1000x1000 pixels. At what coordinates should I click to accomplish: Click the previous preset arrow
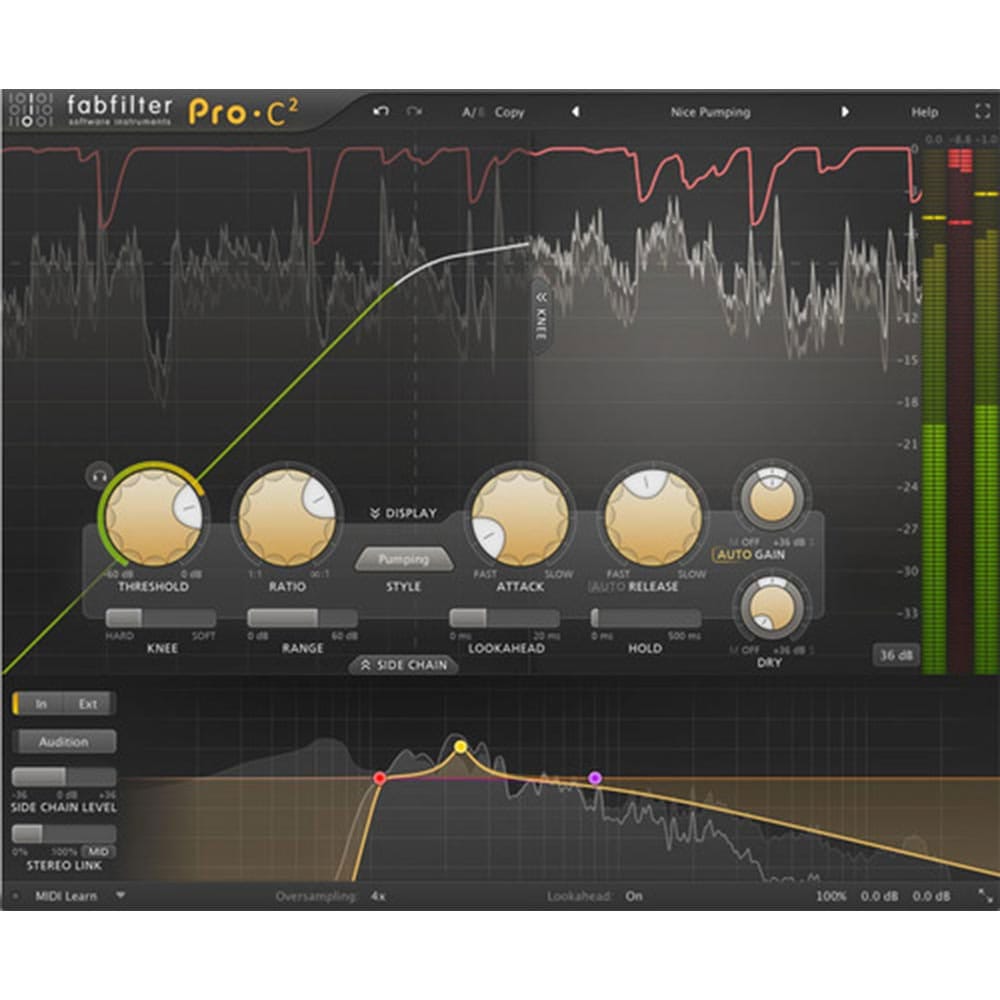pos(574,112)
